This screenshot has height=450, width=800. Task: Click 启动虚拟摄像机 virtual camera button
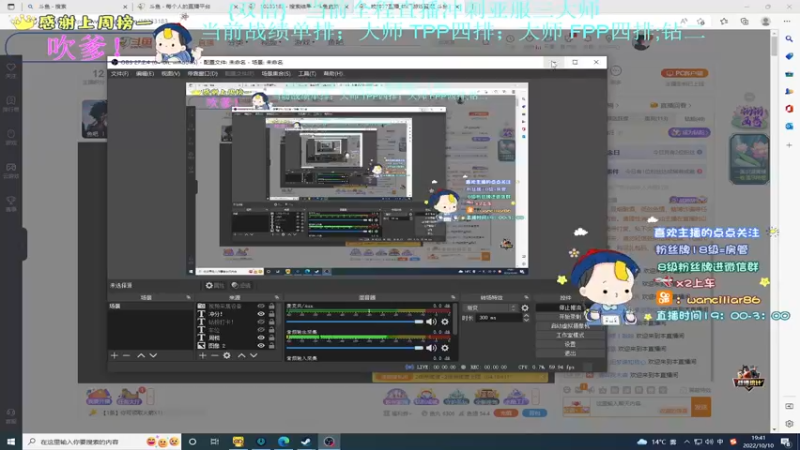point(570,326)
